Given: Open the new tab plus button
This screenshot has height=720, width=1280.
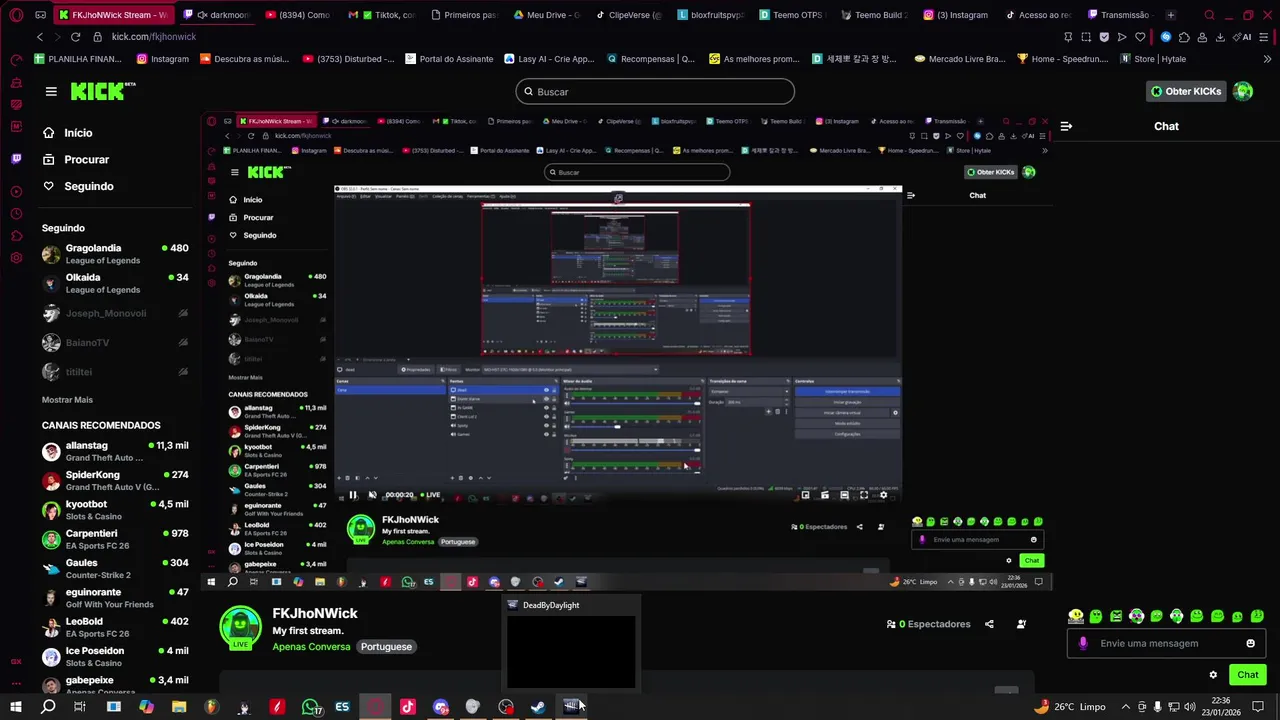Looking at the screenshot, I should point(1171,15).
